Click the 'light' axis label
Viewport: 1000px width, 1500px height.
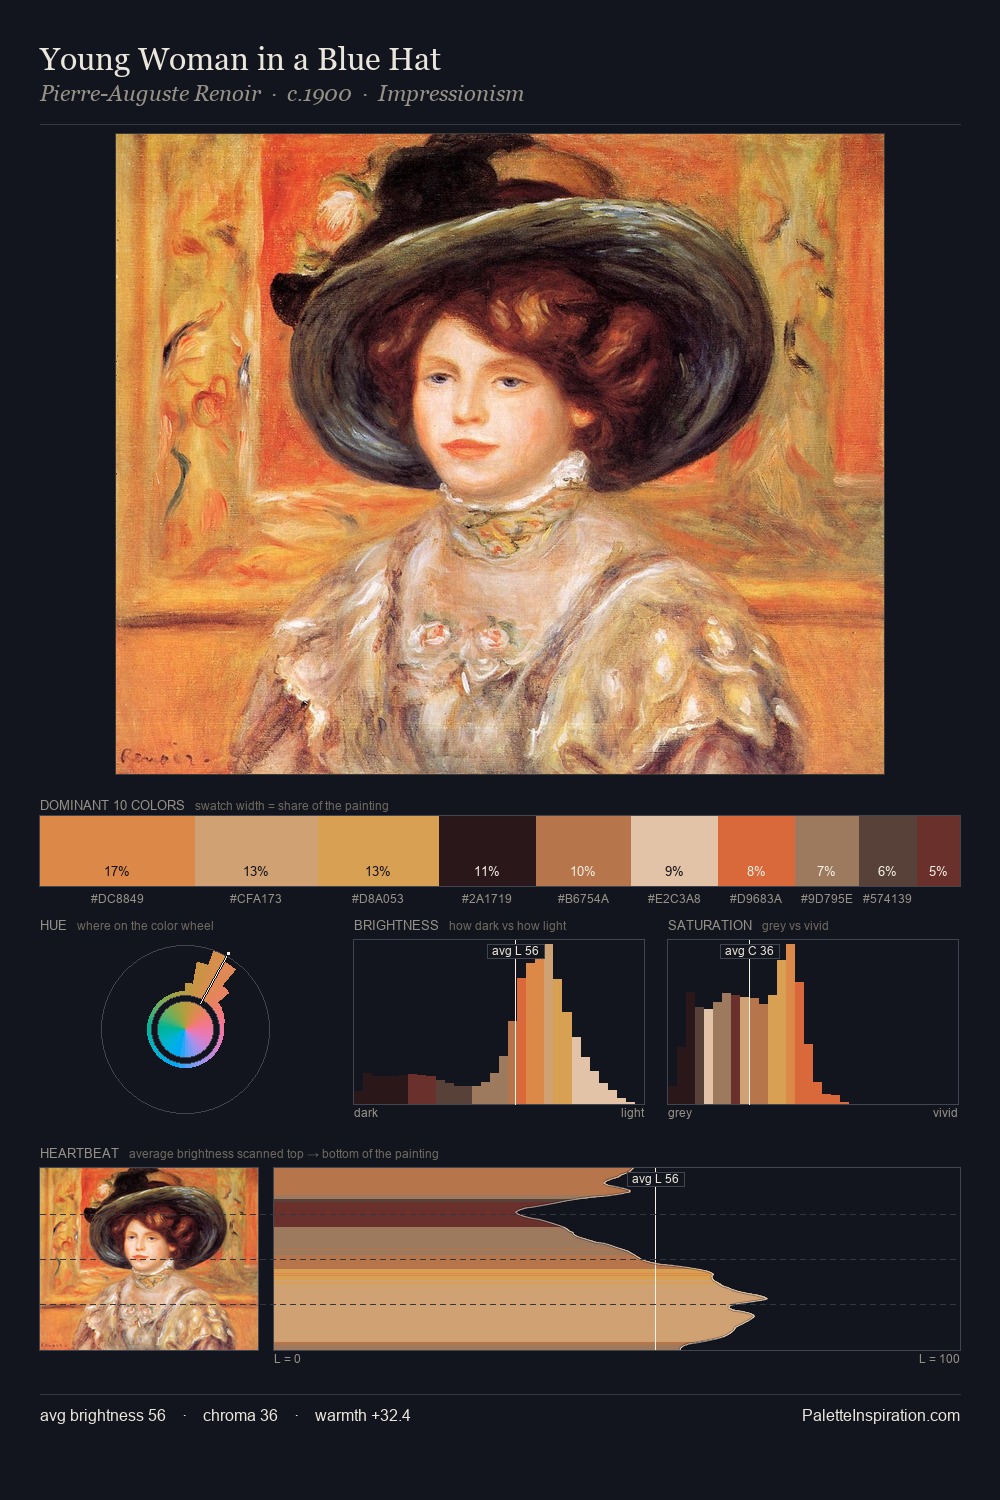(632, 1113)
